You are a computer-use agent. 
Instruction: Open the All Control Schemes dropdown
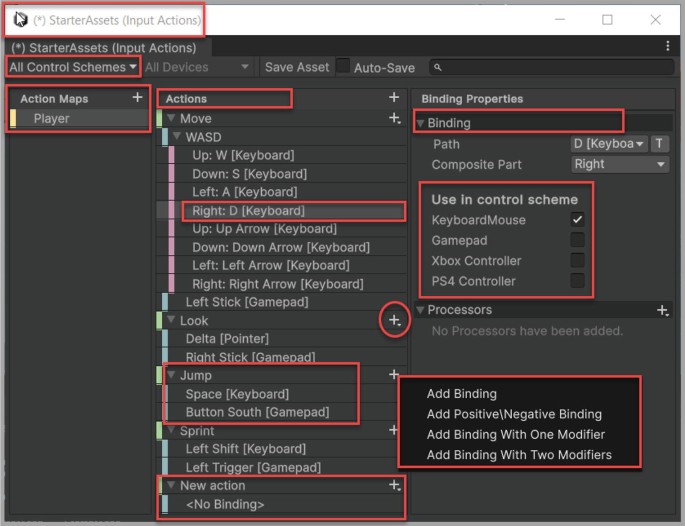[x=72, y=67]
